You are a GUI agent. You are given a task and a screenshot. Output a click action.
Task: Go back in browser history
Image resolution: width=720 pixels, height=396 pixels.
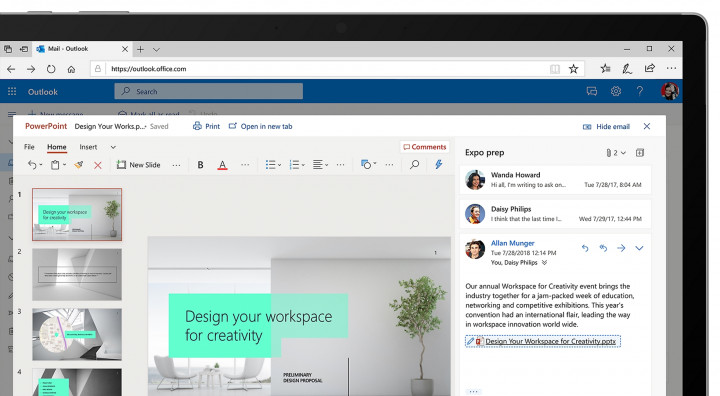pos(11,69)
